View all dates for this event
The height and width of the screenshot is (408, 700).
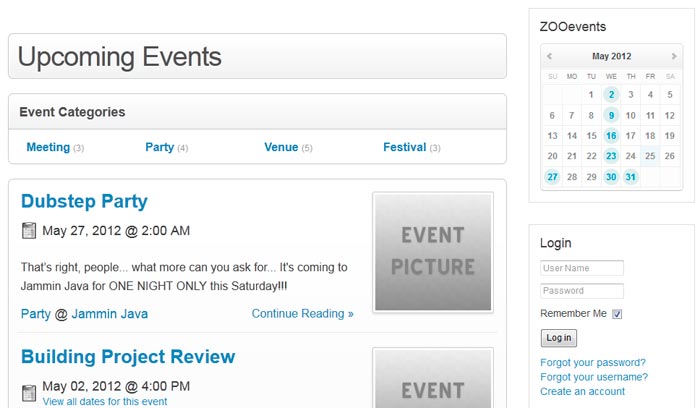coord(105,401)
